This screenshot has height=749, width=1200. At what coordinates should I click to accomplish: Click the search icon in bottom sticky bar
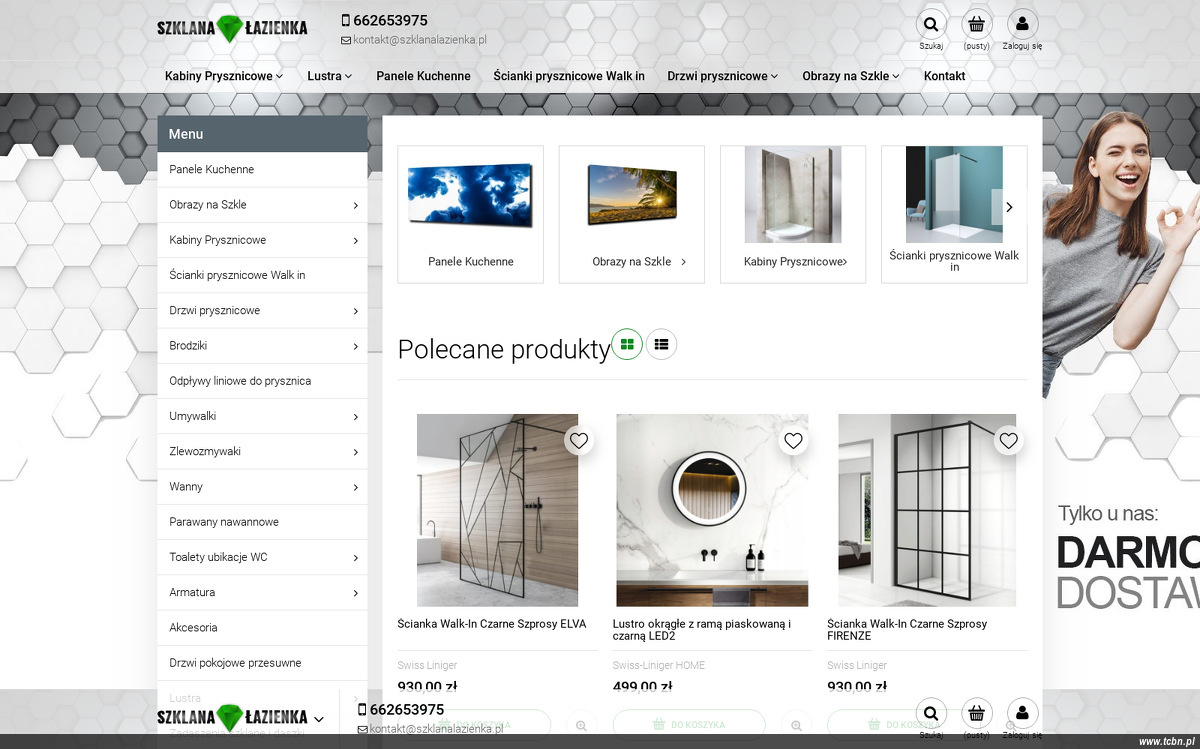tap(931, 713)
